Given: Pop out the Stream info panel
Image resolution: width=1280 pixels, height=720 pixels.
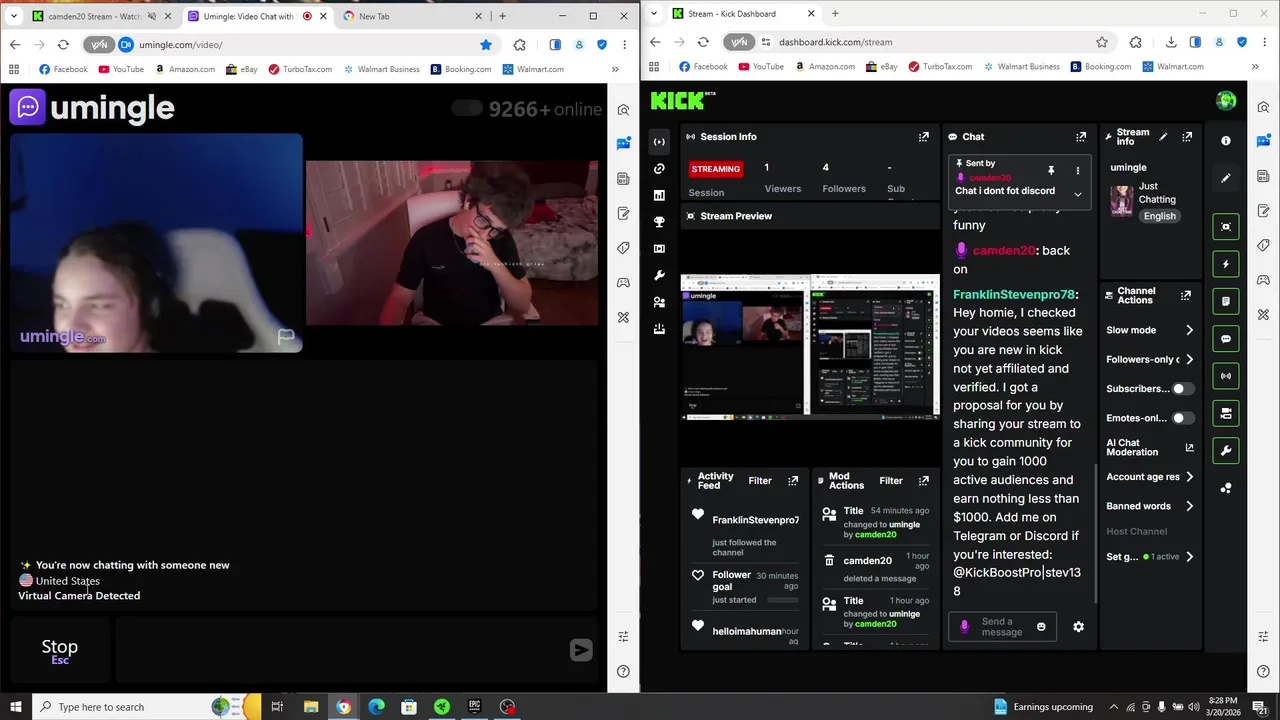Looking at the screenshot, I should [x=1187, y=136].
